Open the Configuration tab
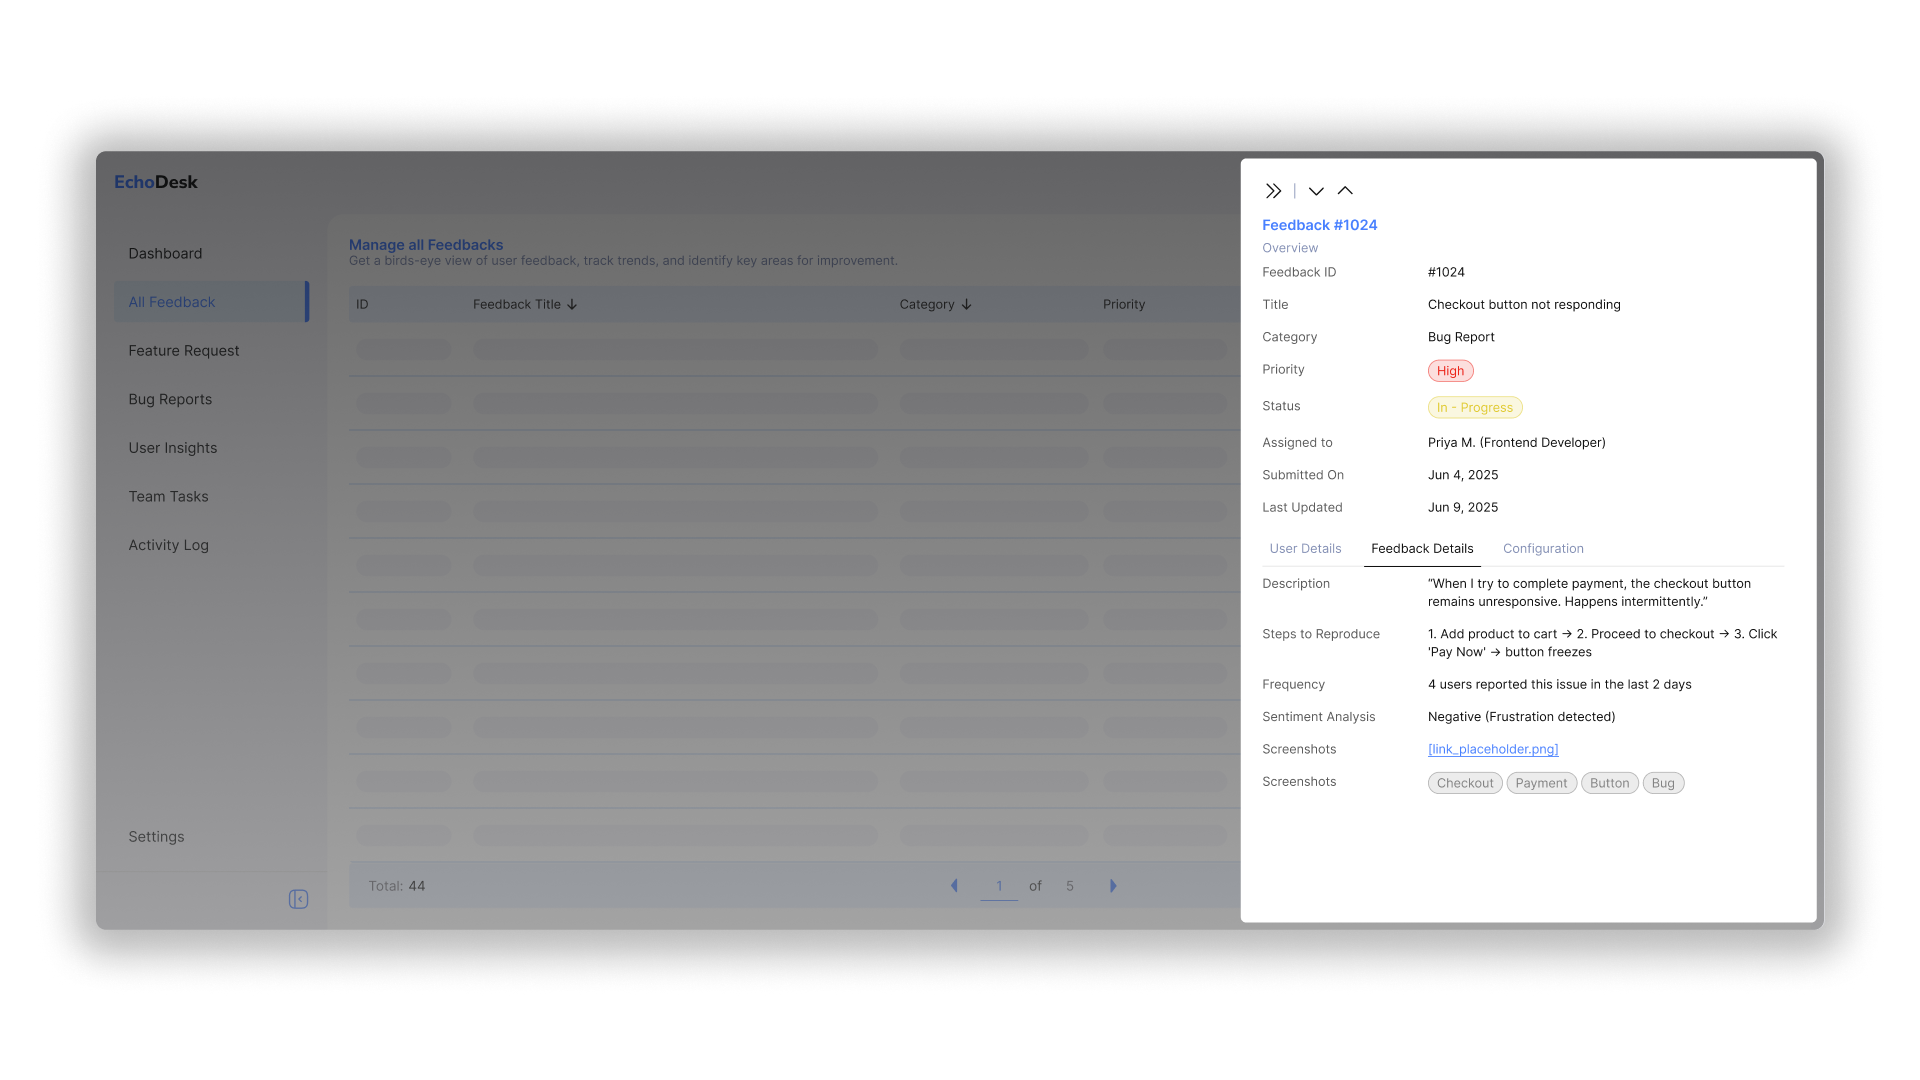The width and height of the screenshot is (1920, 1080). (x=1543, y=549)
